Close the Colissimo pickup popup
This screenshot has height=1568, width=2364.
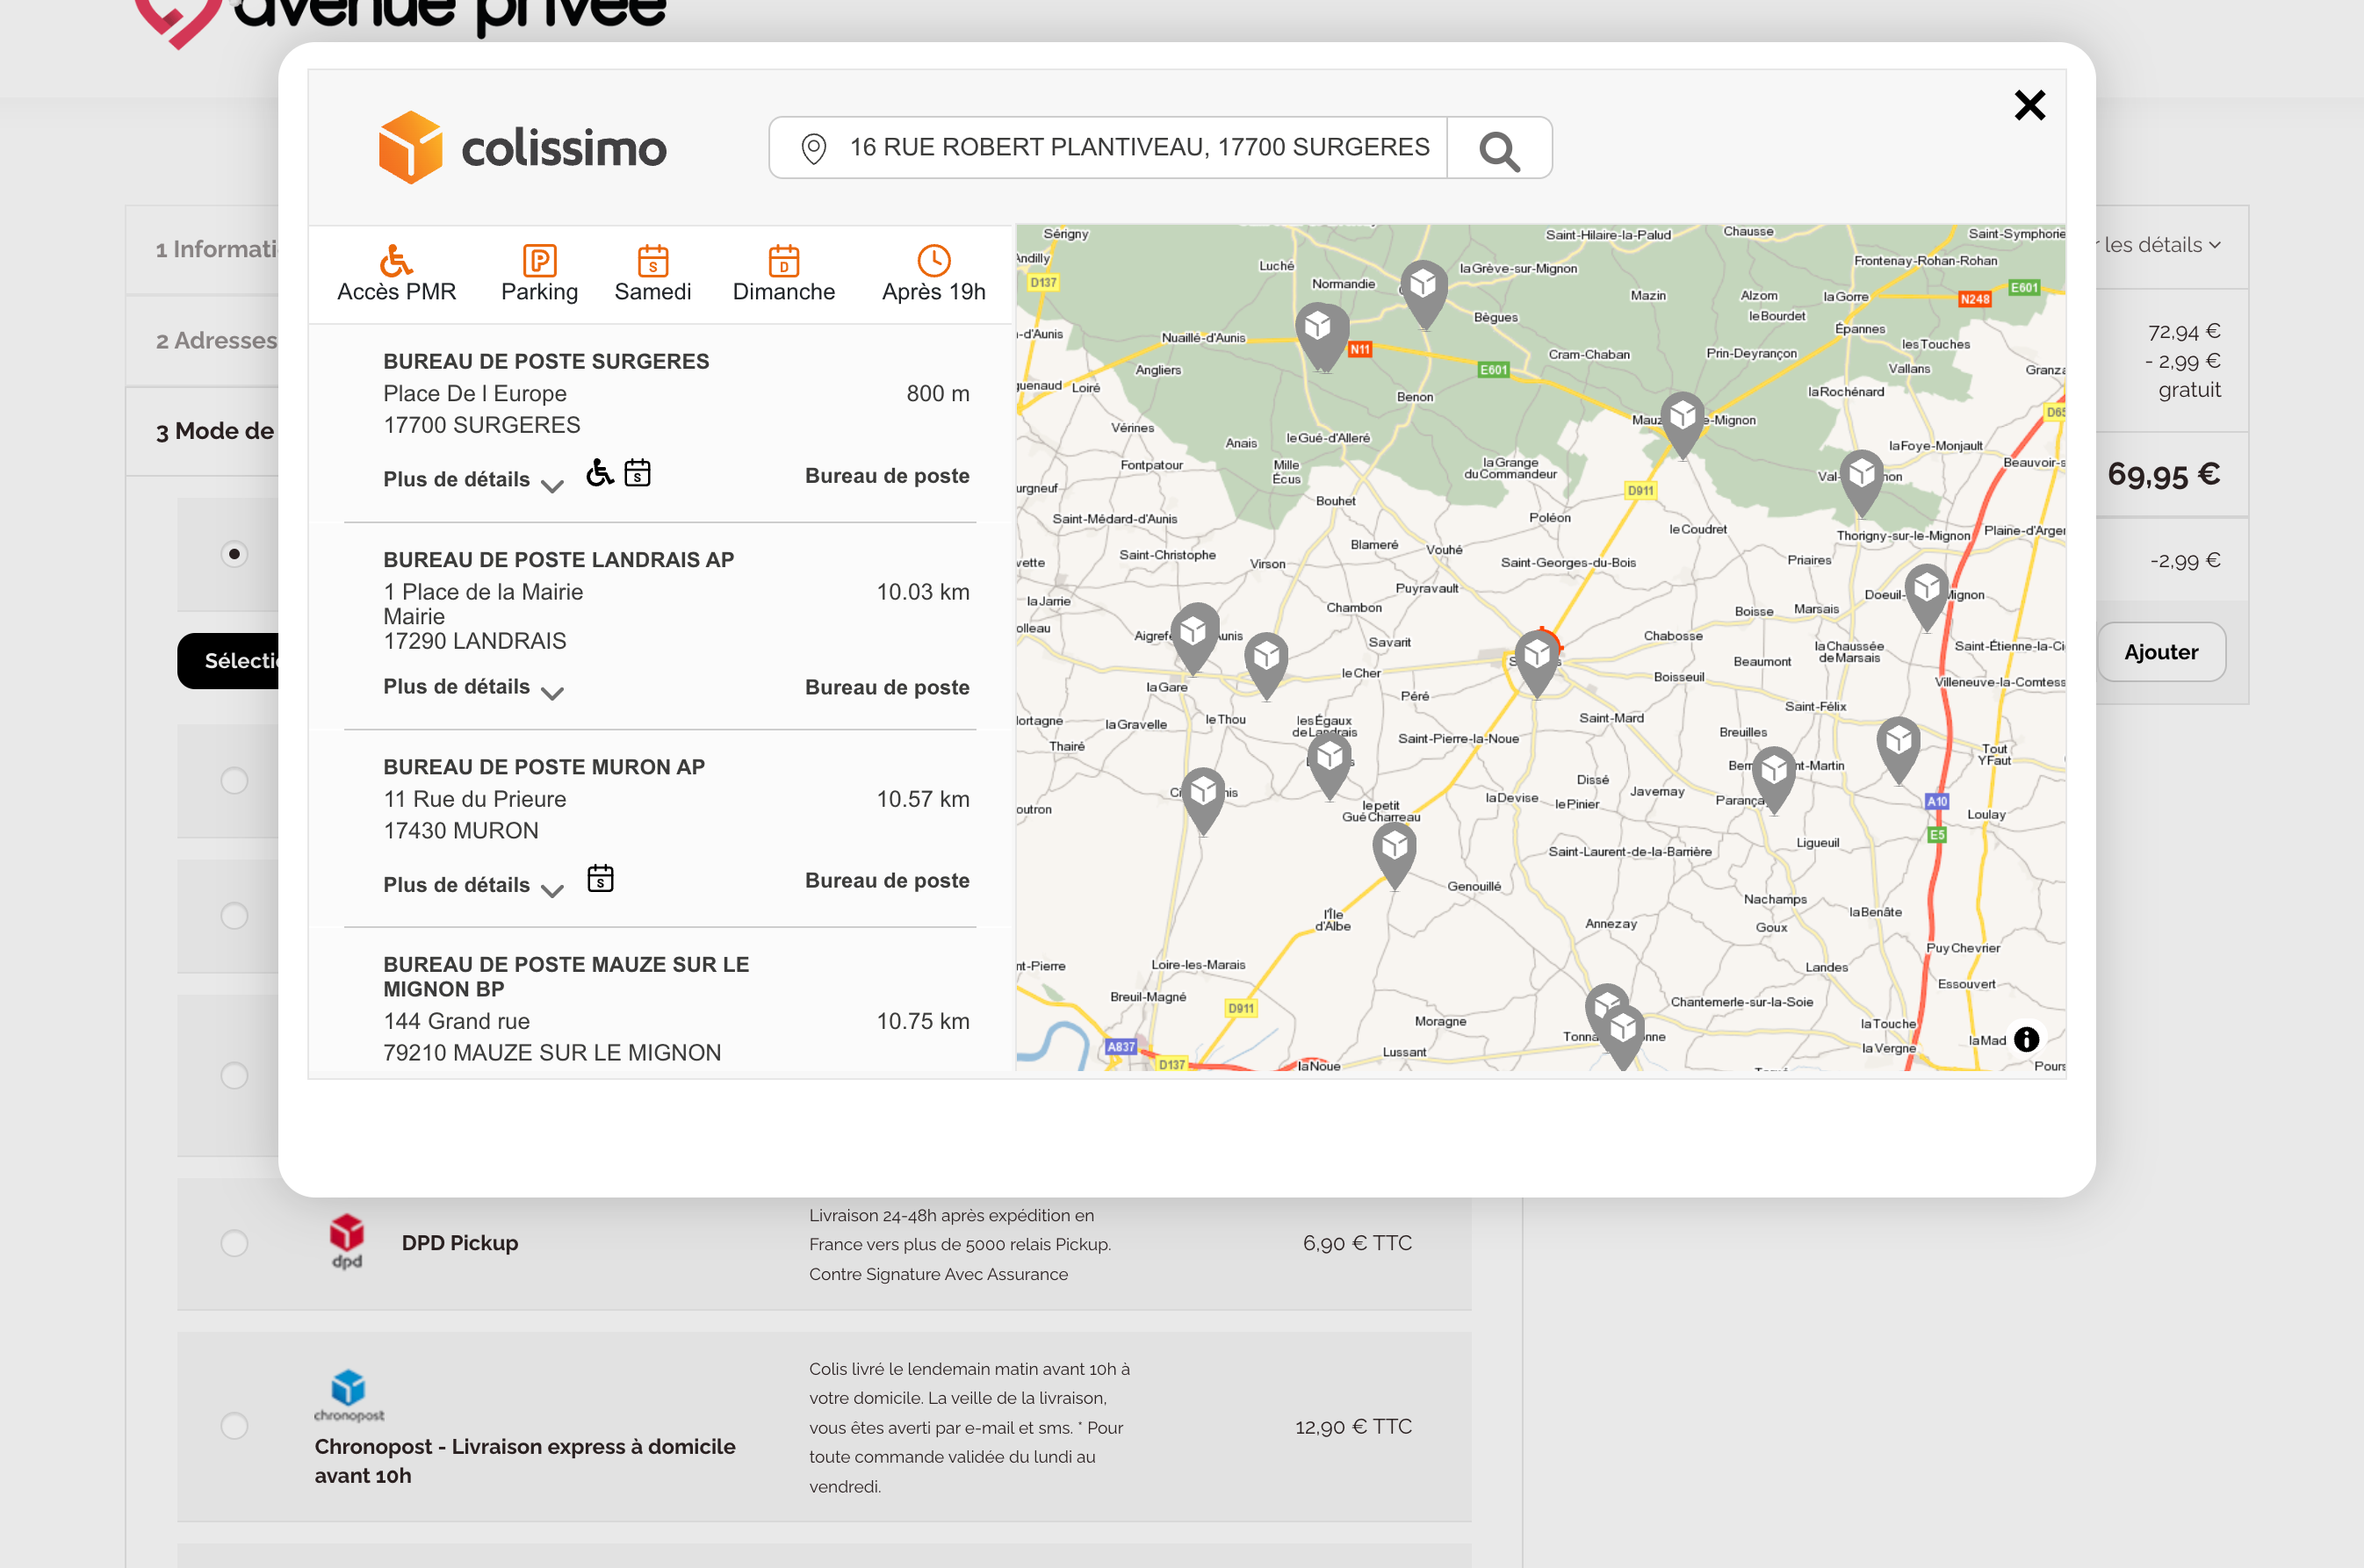2029,105
